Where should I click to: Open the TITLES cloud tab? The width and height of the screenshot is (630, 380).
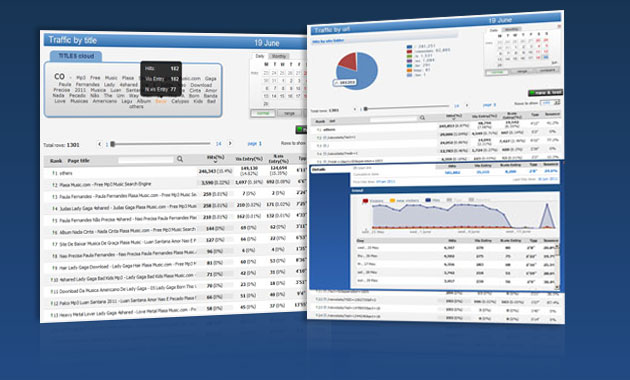pos(76,56)
